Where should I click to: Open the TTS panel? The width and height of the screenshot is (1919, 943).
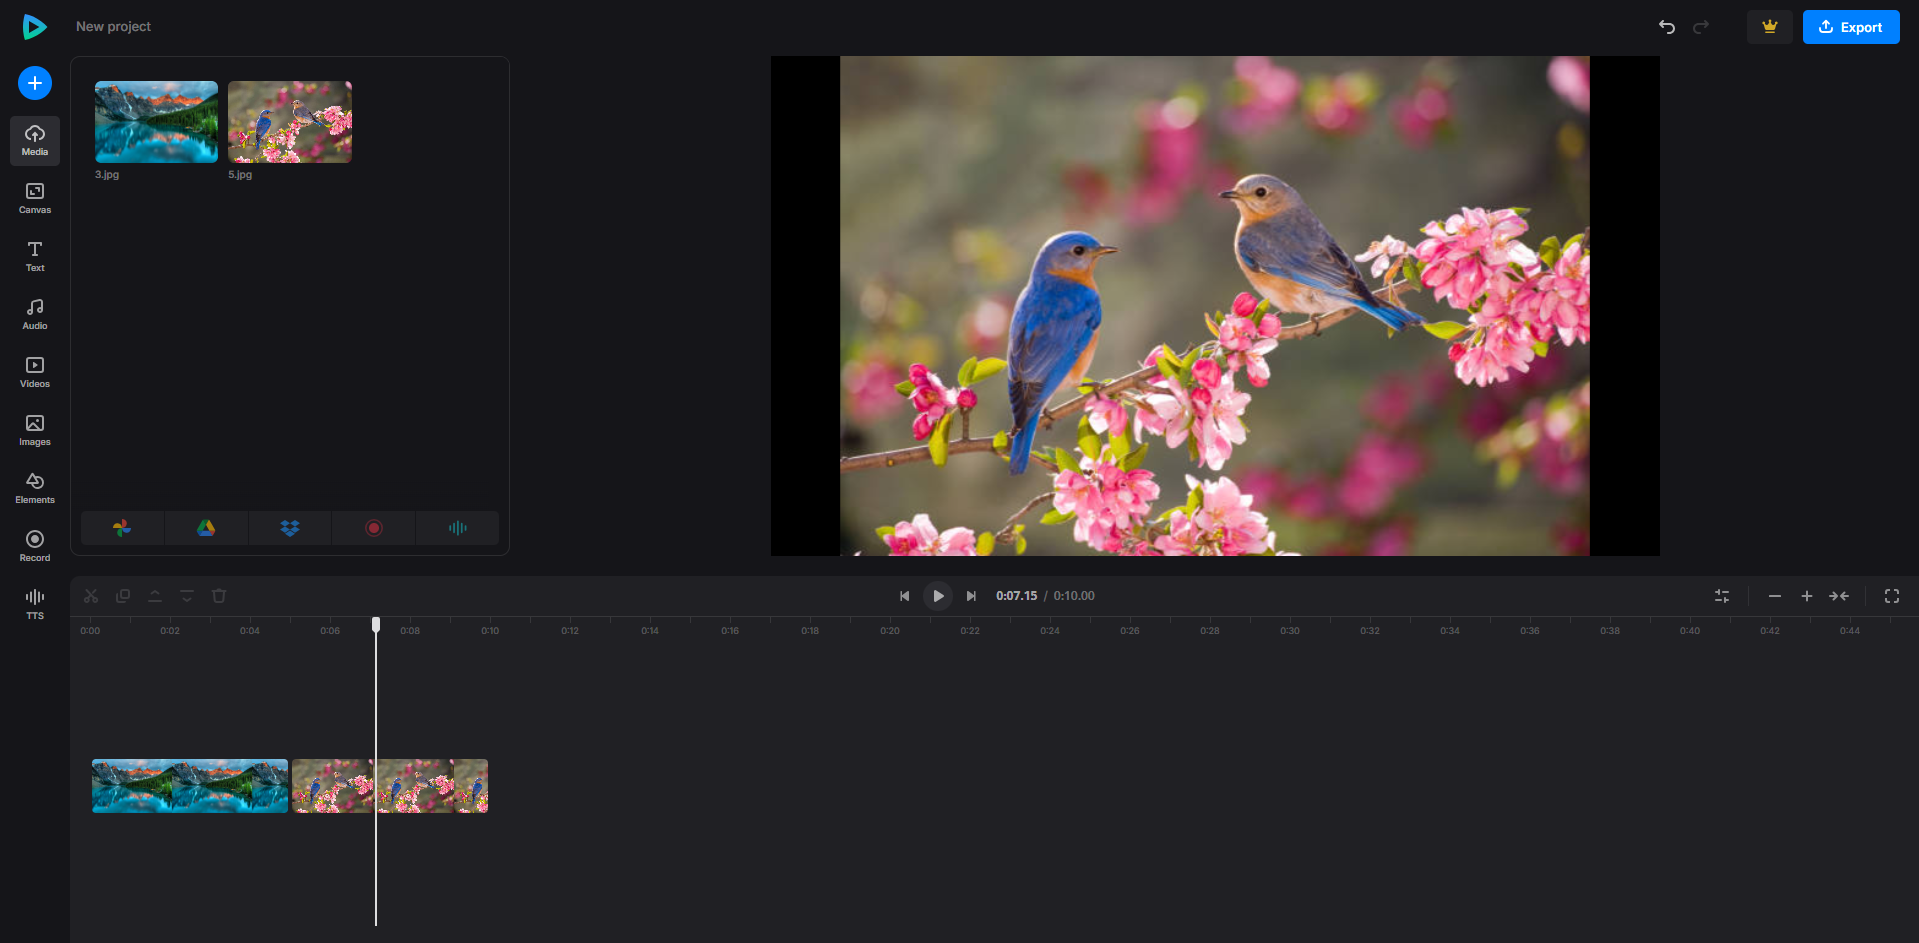tap(34, 603)
